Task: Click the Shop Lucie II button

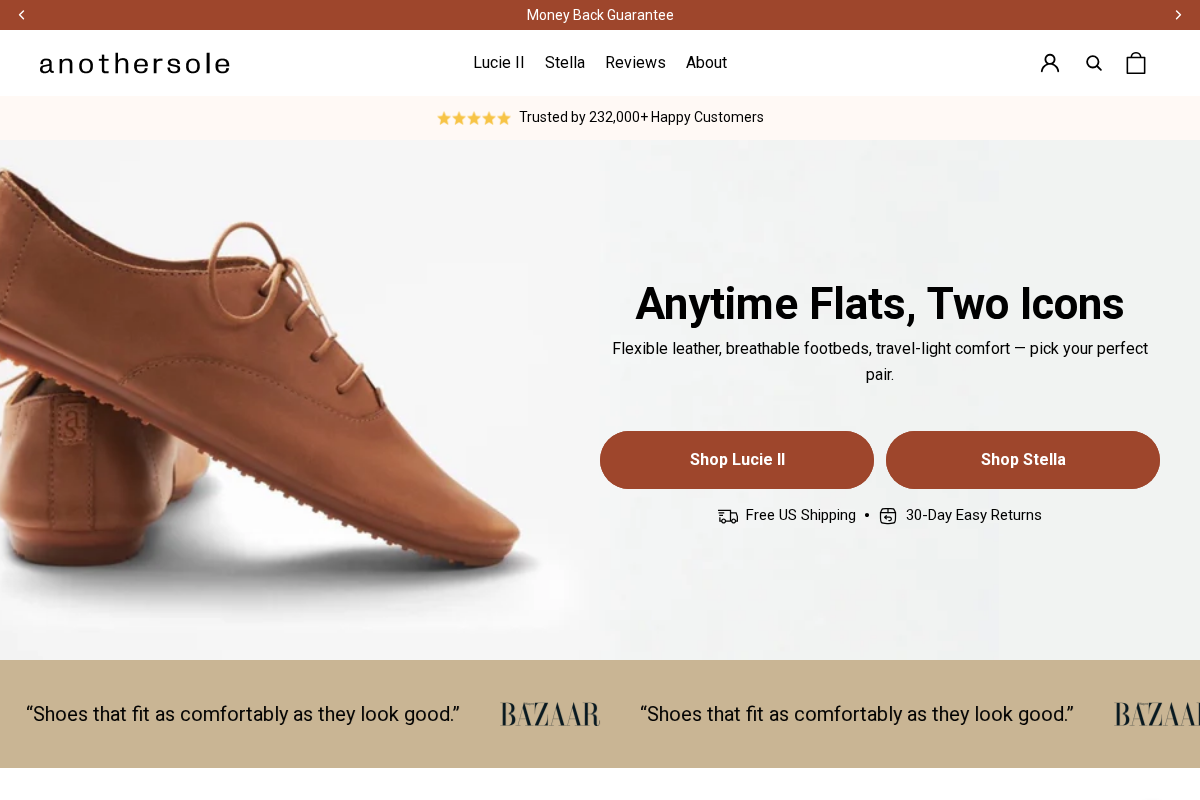Action: (x=736, y=459)
